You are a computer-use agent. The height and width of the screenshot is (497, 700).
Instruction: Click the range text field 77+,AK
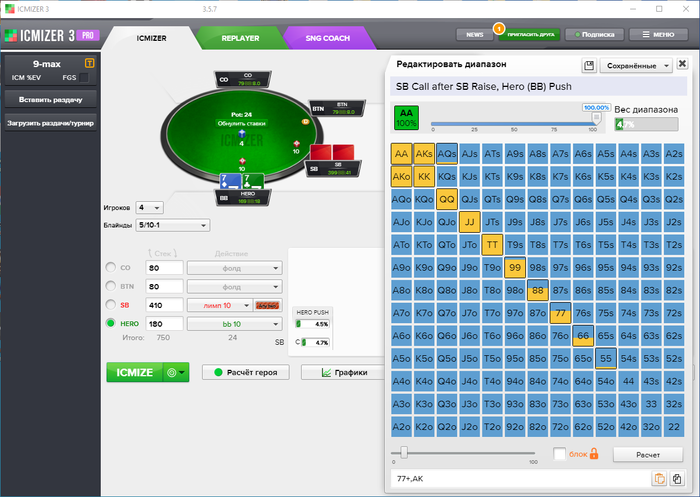pos(521,479)
